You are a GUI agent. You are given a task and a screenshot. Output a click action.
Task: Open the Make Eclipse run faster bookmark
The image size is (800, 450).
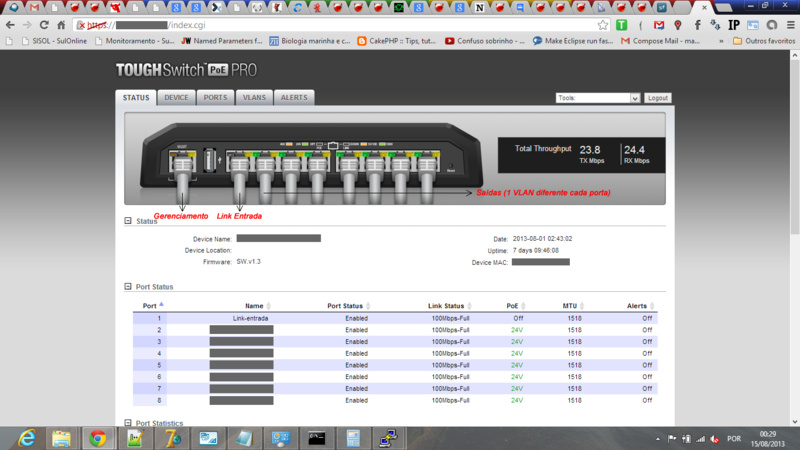(x=572, y=41)
